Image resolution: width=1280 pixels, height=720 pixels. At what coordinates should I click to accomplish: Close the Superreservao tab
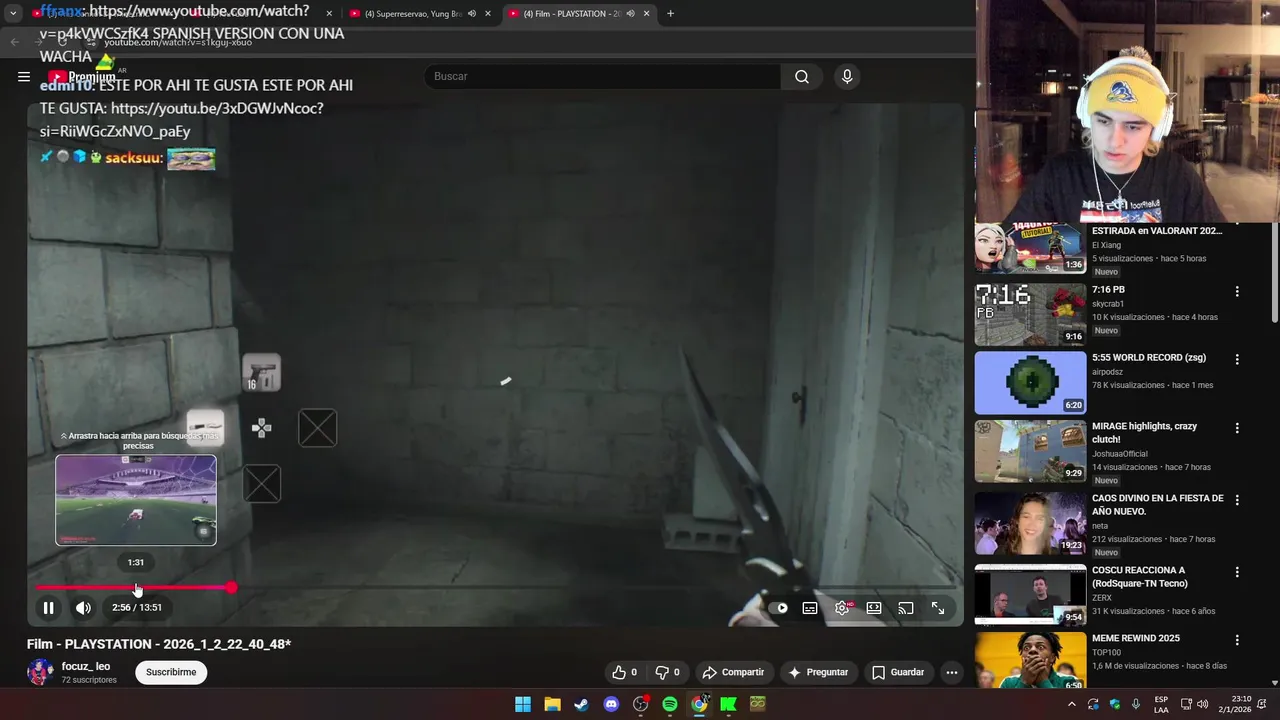coord(488,13)
